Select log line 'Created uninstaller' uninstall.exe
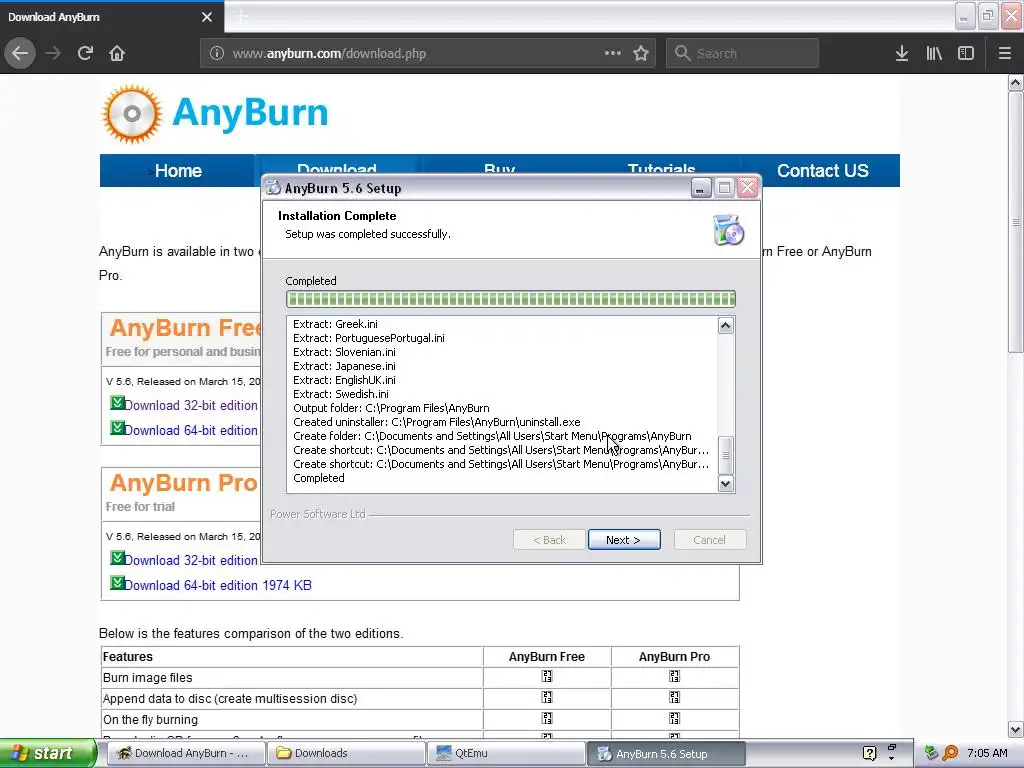Image resolution: width=1024 pixels, height=768 pixels. click(x=436, y=422)
